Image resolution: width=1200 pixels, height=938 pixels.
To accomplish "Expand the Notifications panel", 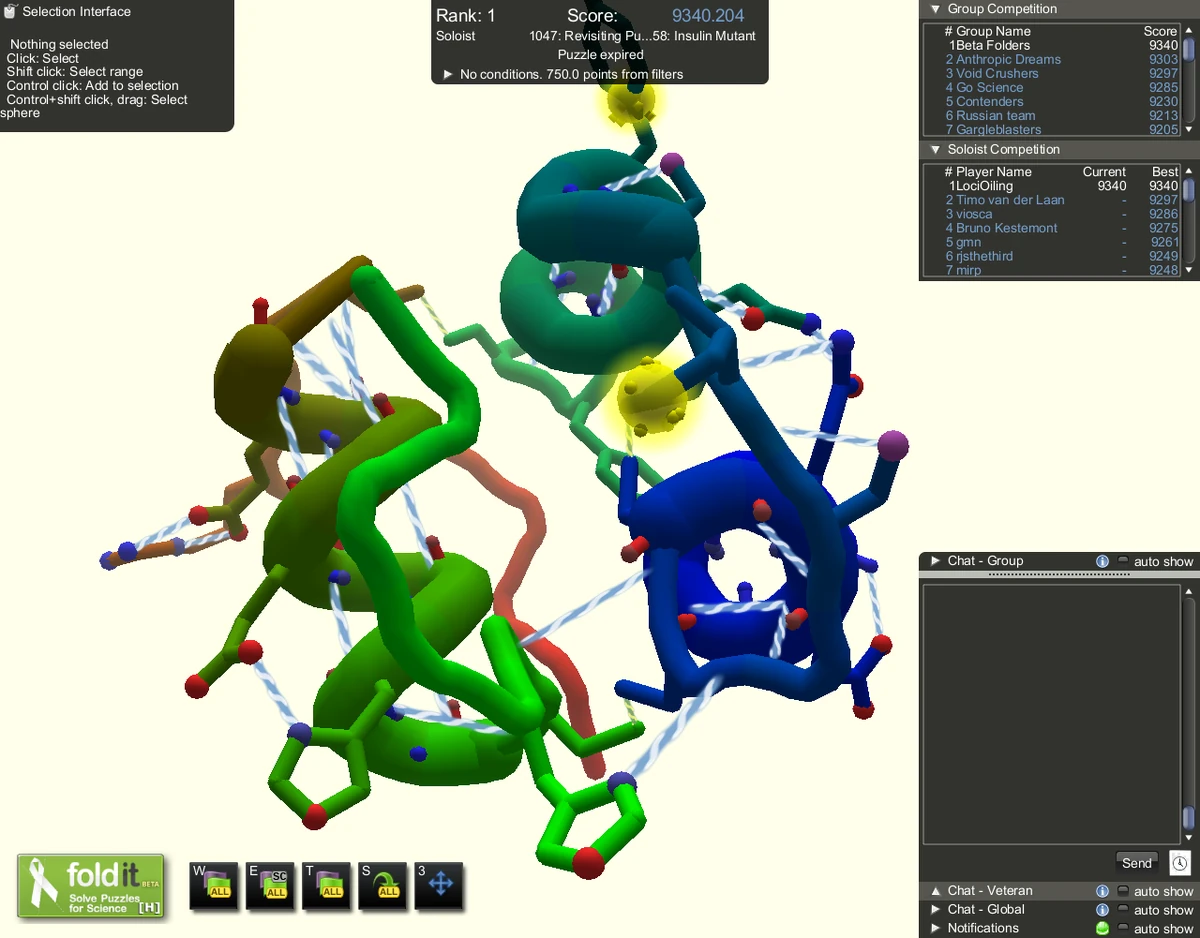I will click(x=936, y=929).
